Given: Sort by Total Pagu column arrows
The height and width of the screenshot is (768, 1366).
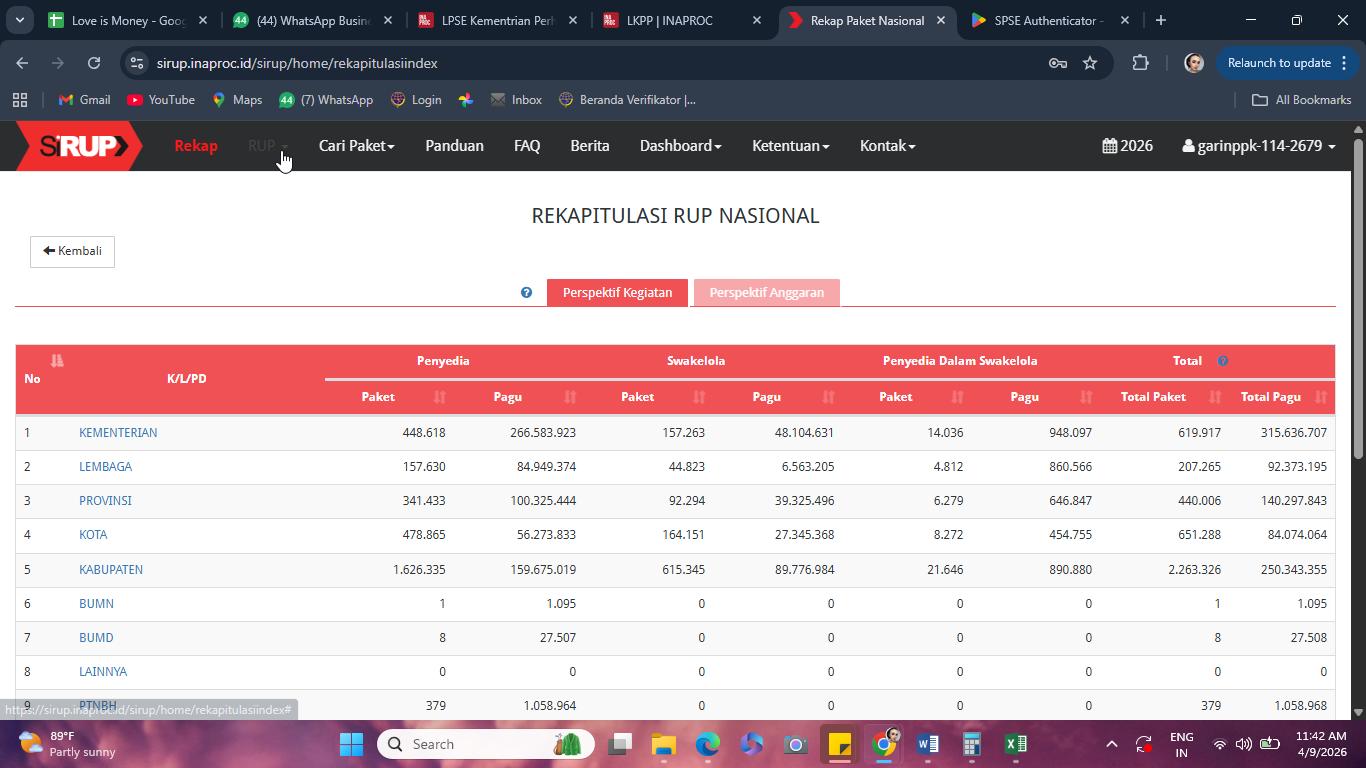Looking at the screenshot, I should point(1320,397).
